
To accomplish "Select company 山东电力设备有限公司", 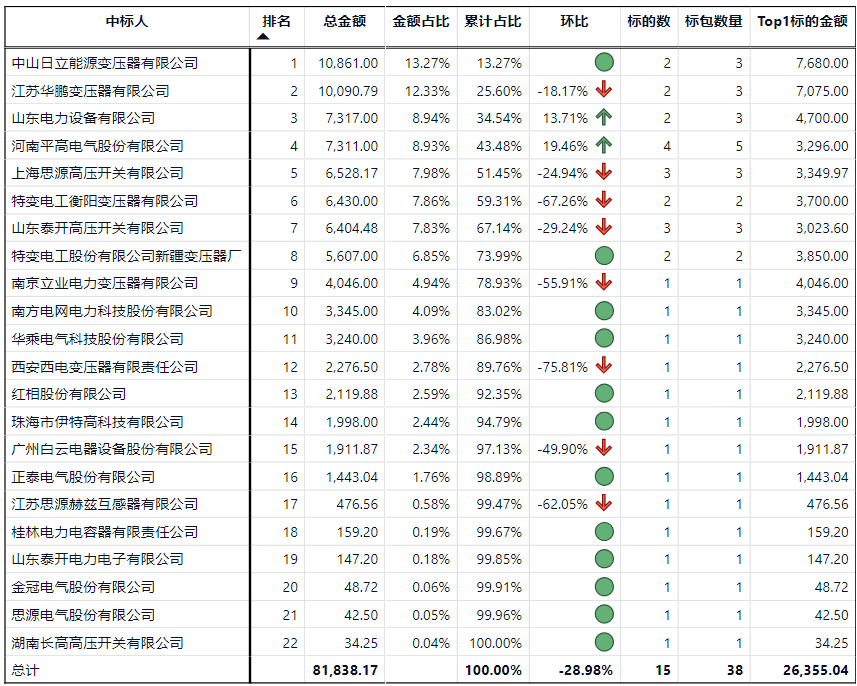I will (83, 118).
